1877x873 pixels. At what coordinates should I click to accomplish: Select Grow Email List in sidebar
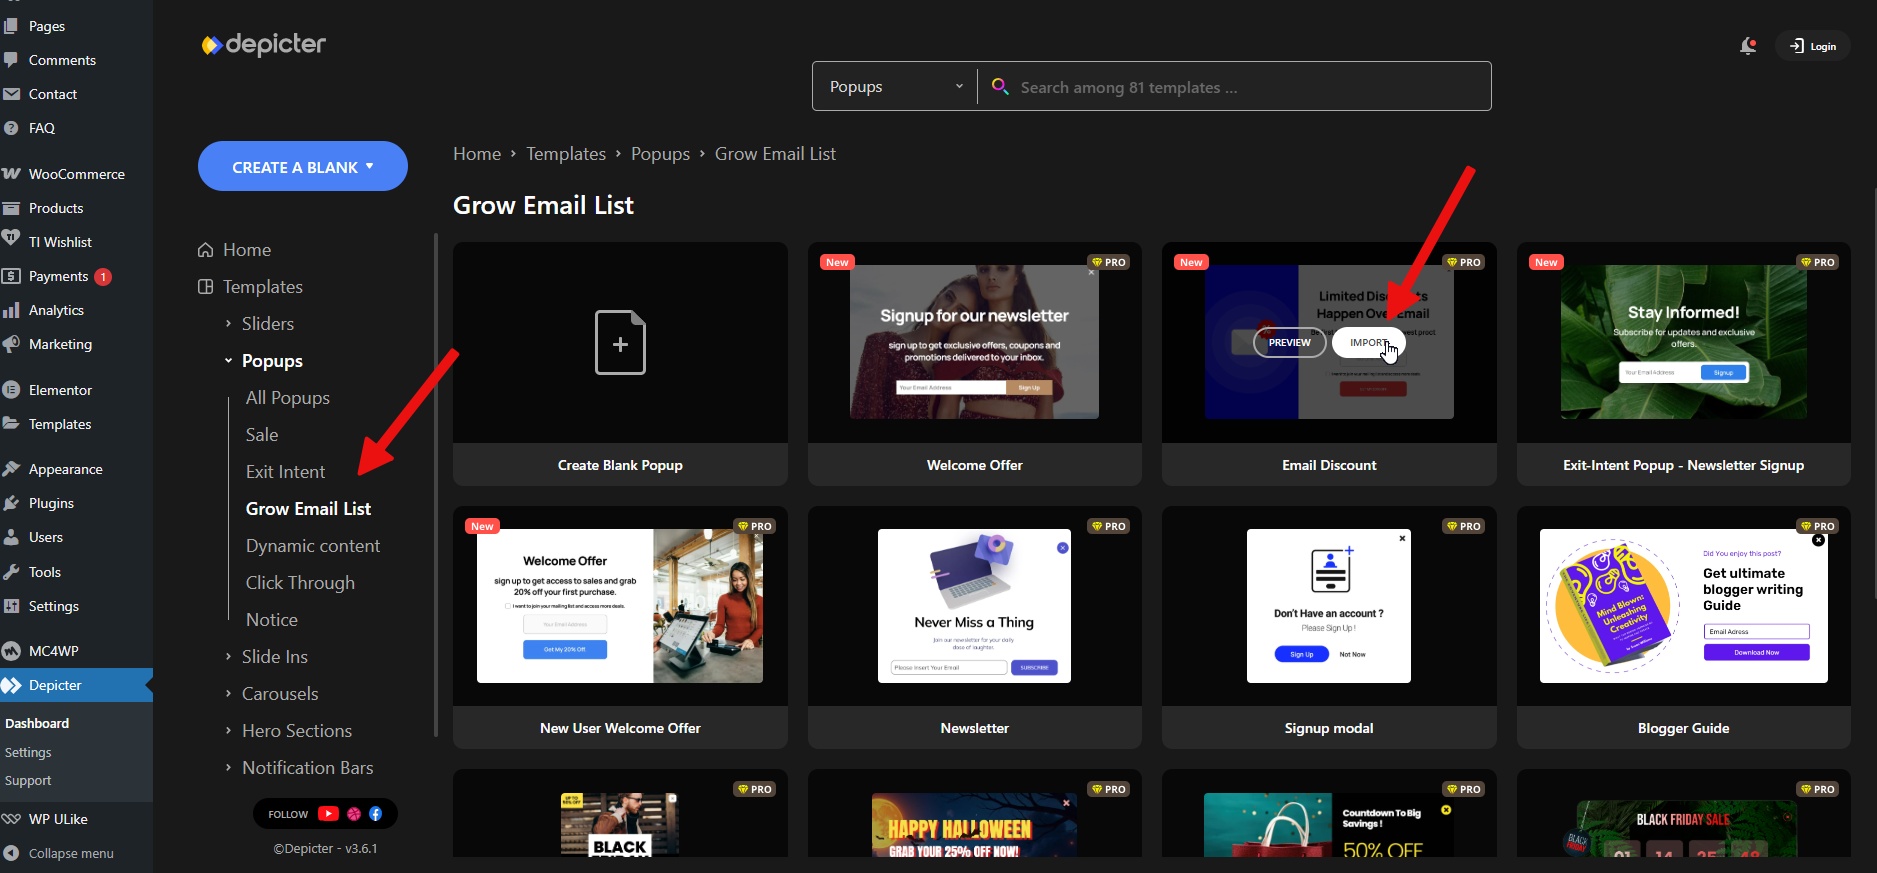pyautogui.click(x=308, y=509)
